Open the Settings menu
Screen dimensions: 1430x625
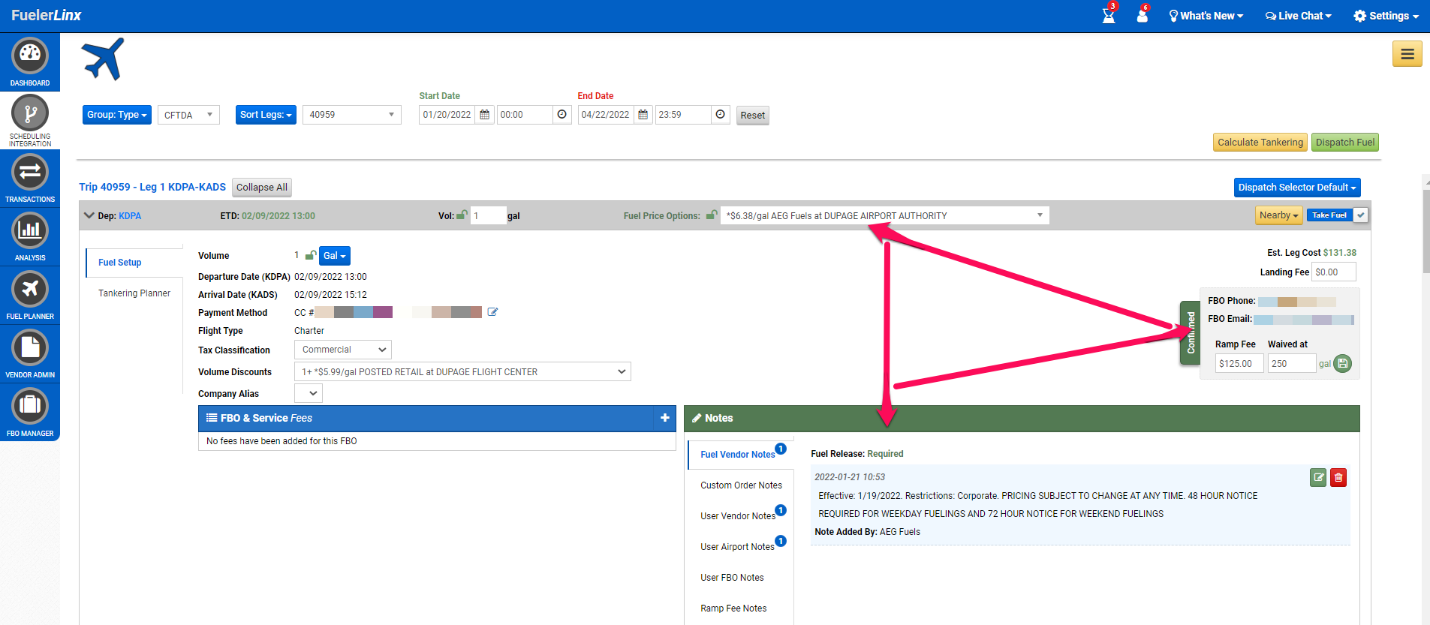coord(1386,16)
